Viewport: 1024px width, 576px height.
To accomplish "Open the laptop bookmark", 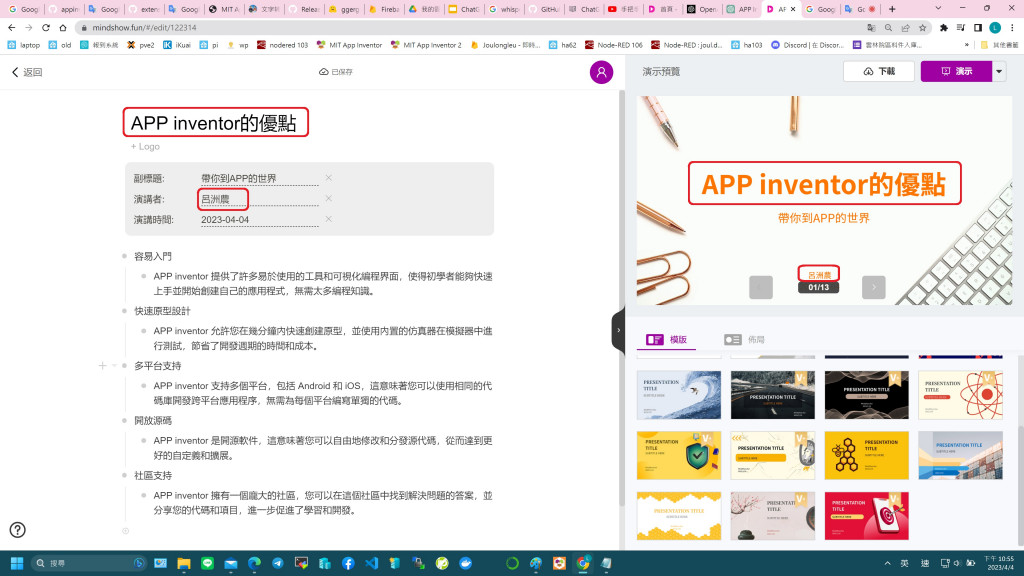I will coord(24,45).
